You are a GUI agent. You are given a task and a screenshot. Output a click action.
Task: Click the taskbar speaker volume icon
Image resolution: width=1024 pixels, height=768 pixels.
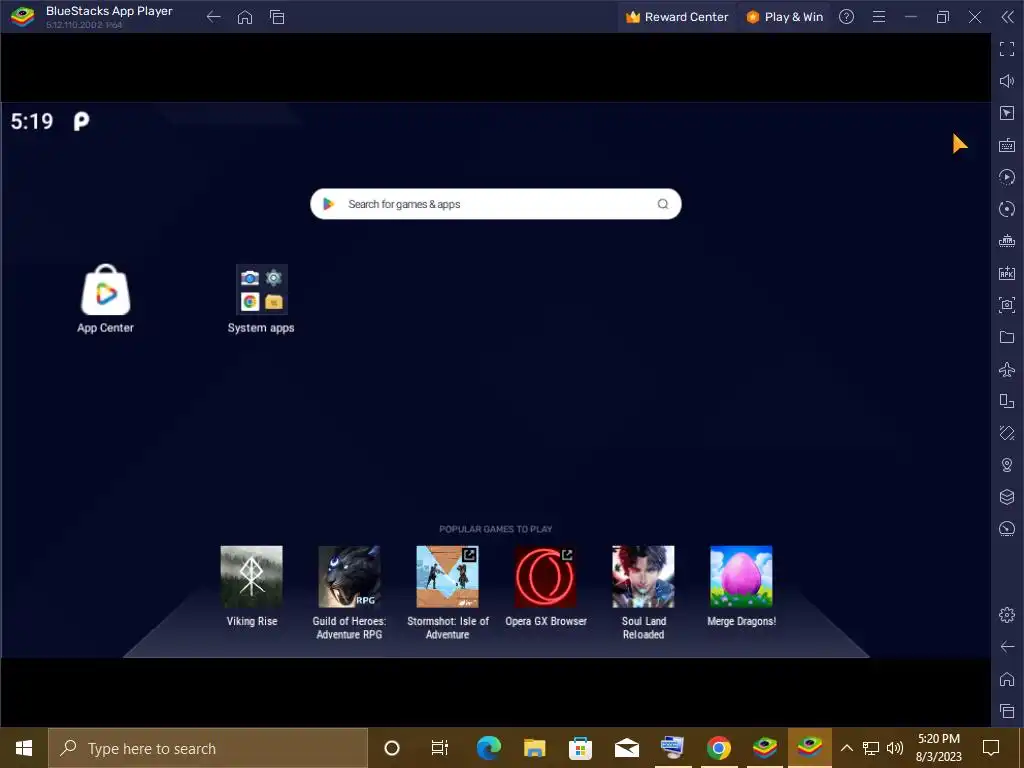point(895,748)
